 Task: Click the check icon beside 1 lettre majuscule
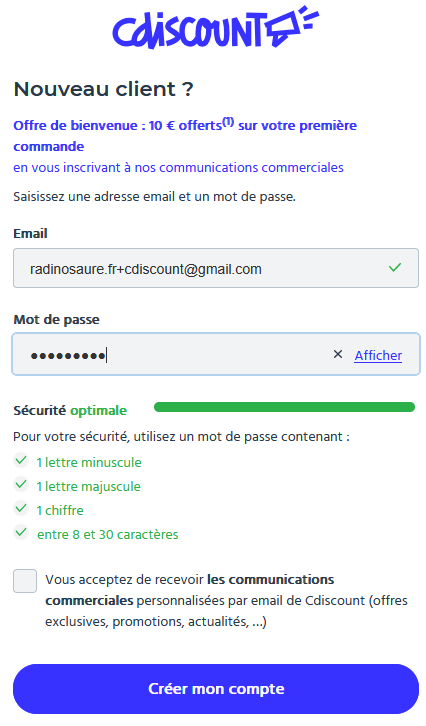click(21, 484)
